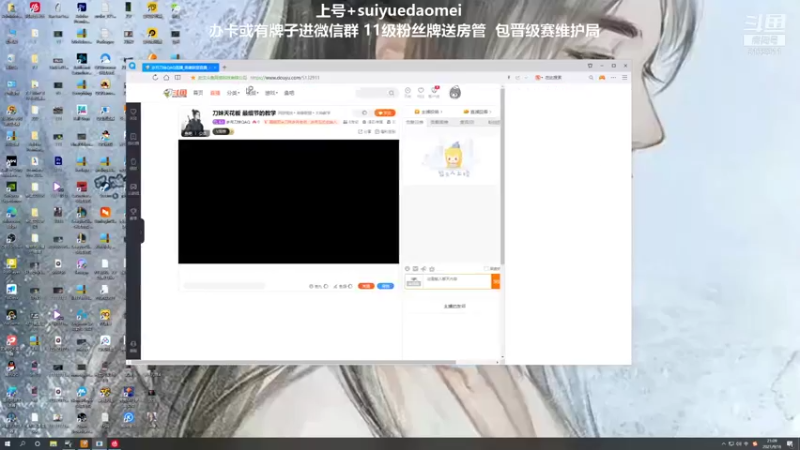
Task: Open the browser hamburger menu
Action: click(624, 78)
